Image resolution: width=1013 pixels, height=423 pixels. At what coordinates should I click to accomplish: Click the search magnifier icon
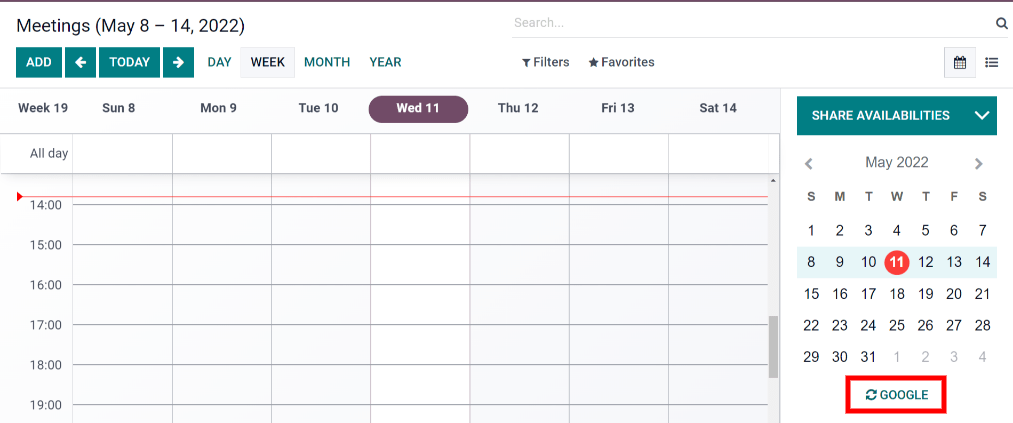pyautogui.click(x=1001, y=23)
